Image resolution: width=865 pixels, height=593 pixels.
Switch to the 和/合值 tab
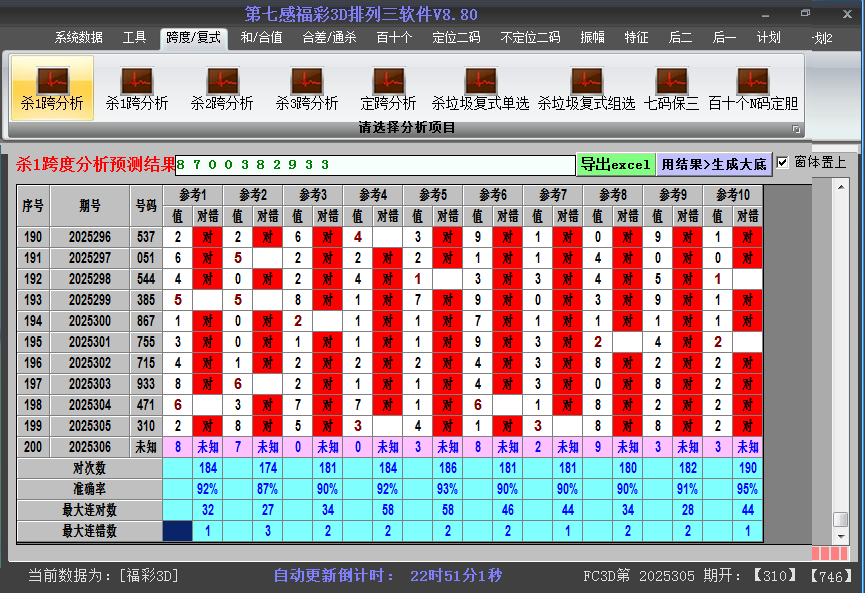click(262, 38)
